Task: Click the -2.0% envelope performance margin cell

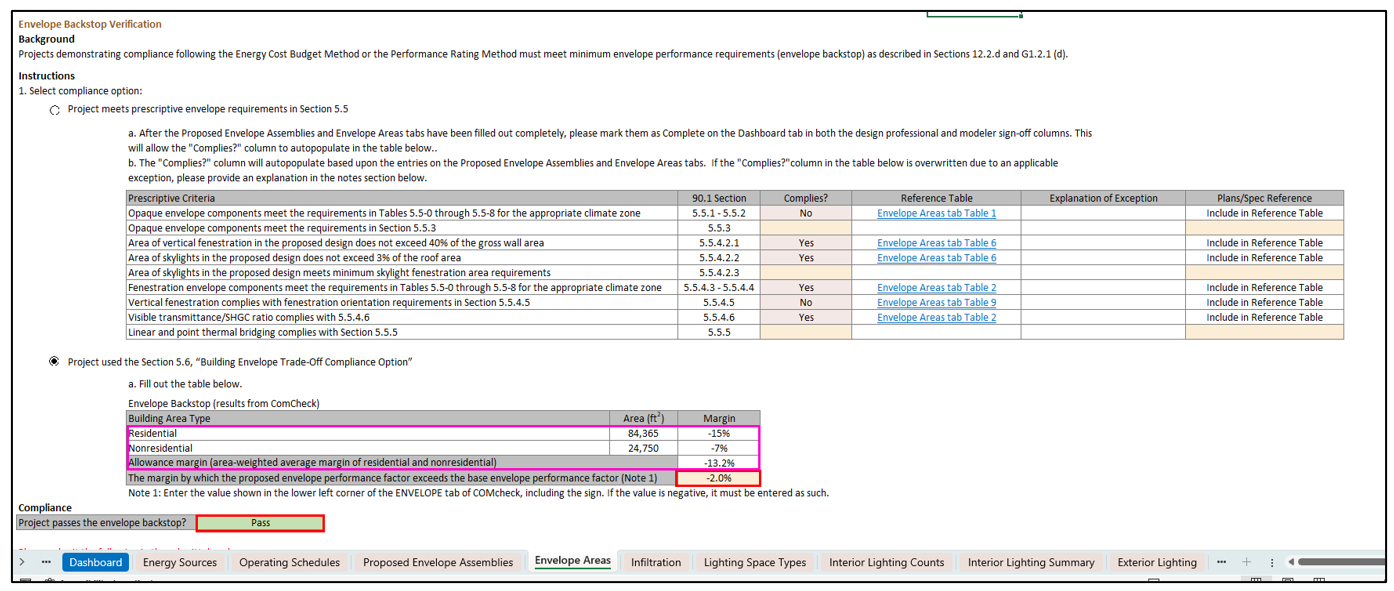Action: tap(718, 478)
